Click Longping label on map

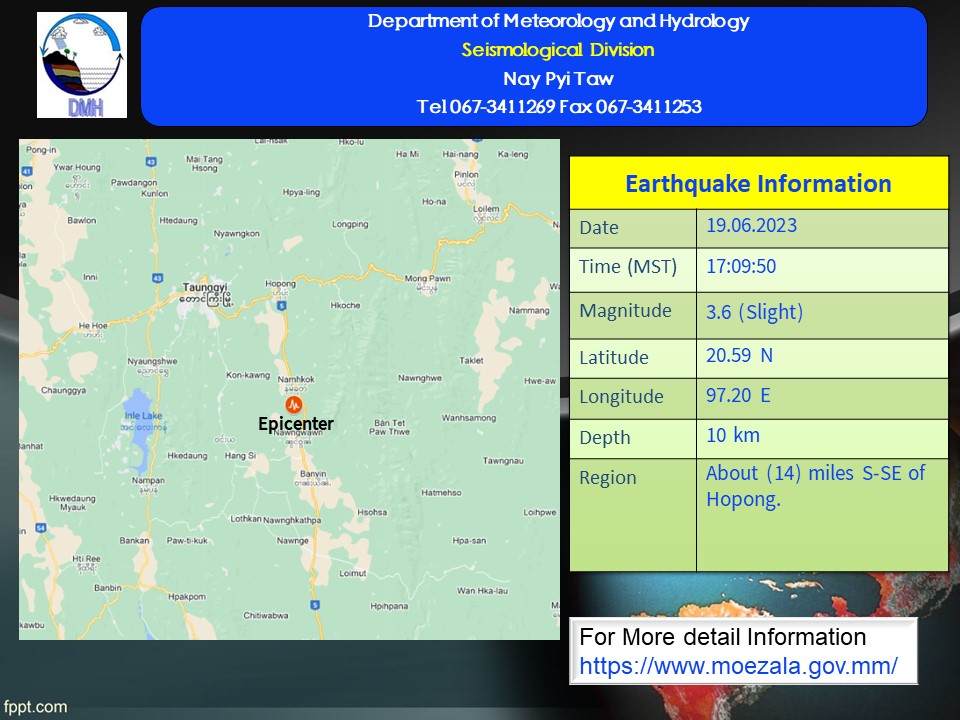pos(350,224)
